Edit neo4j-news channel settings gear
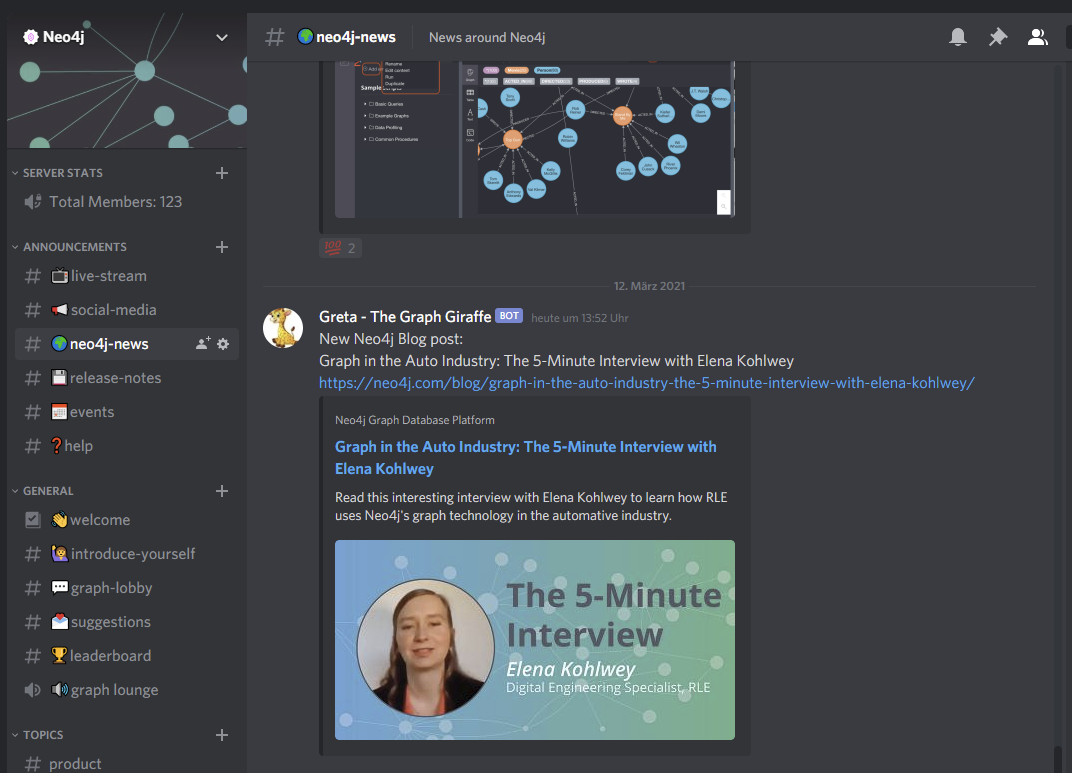The width and height of the screenshot is (1072, 773). 223,344
